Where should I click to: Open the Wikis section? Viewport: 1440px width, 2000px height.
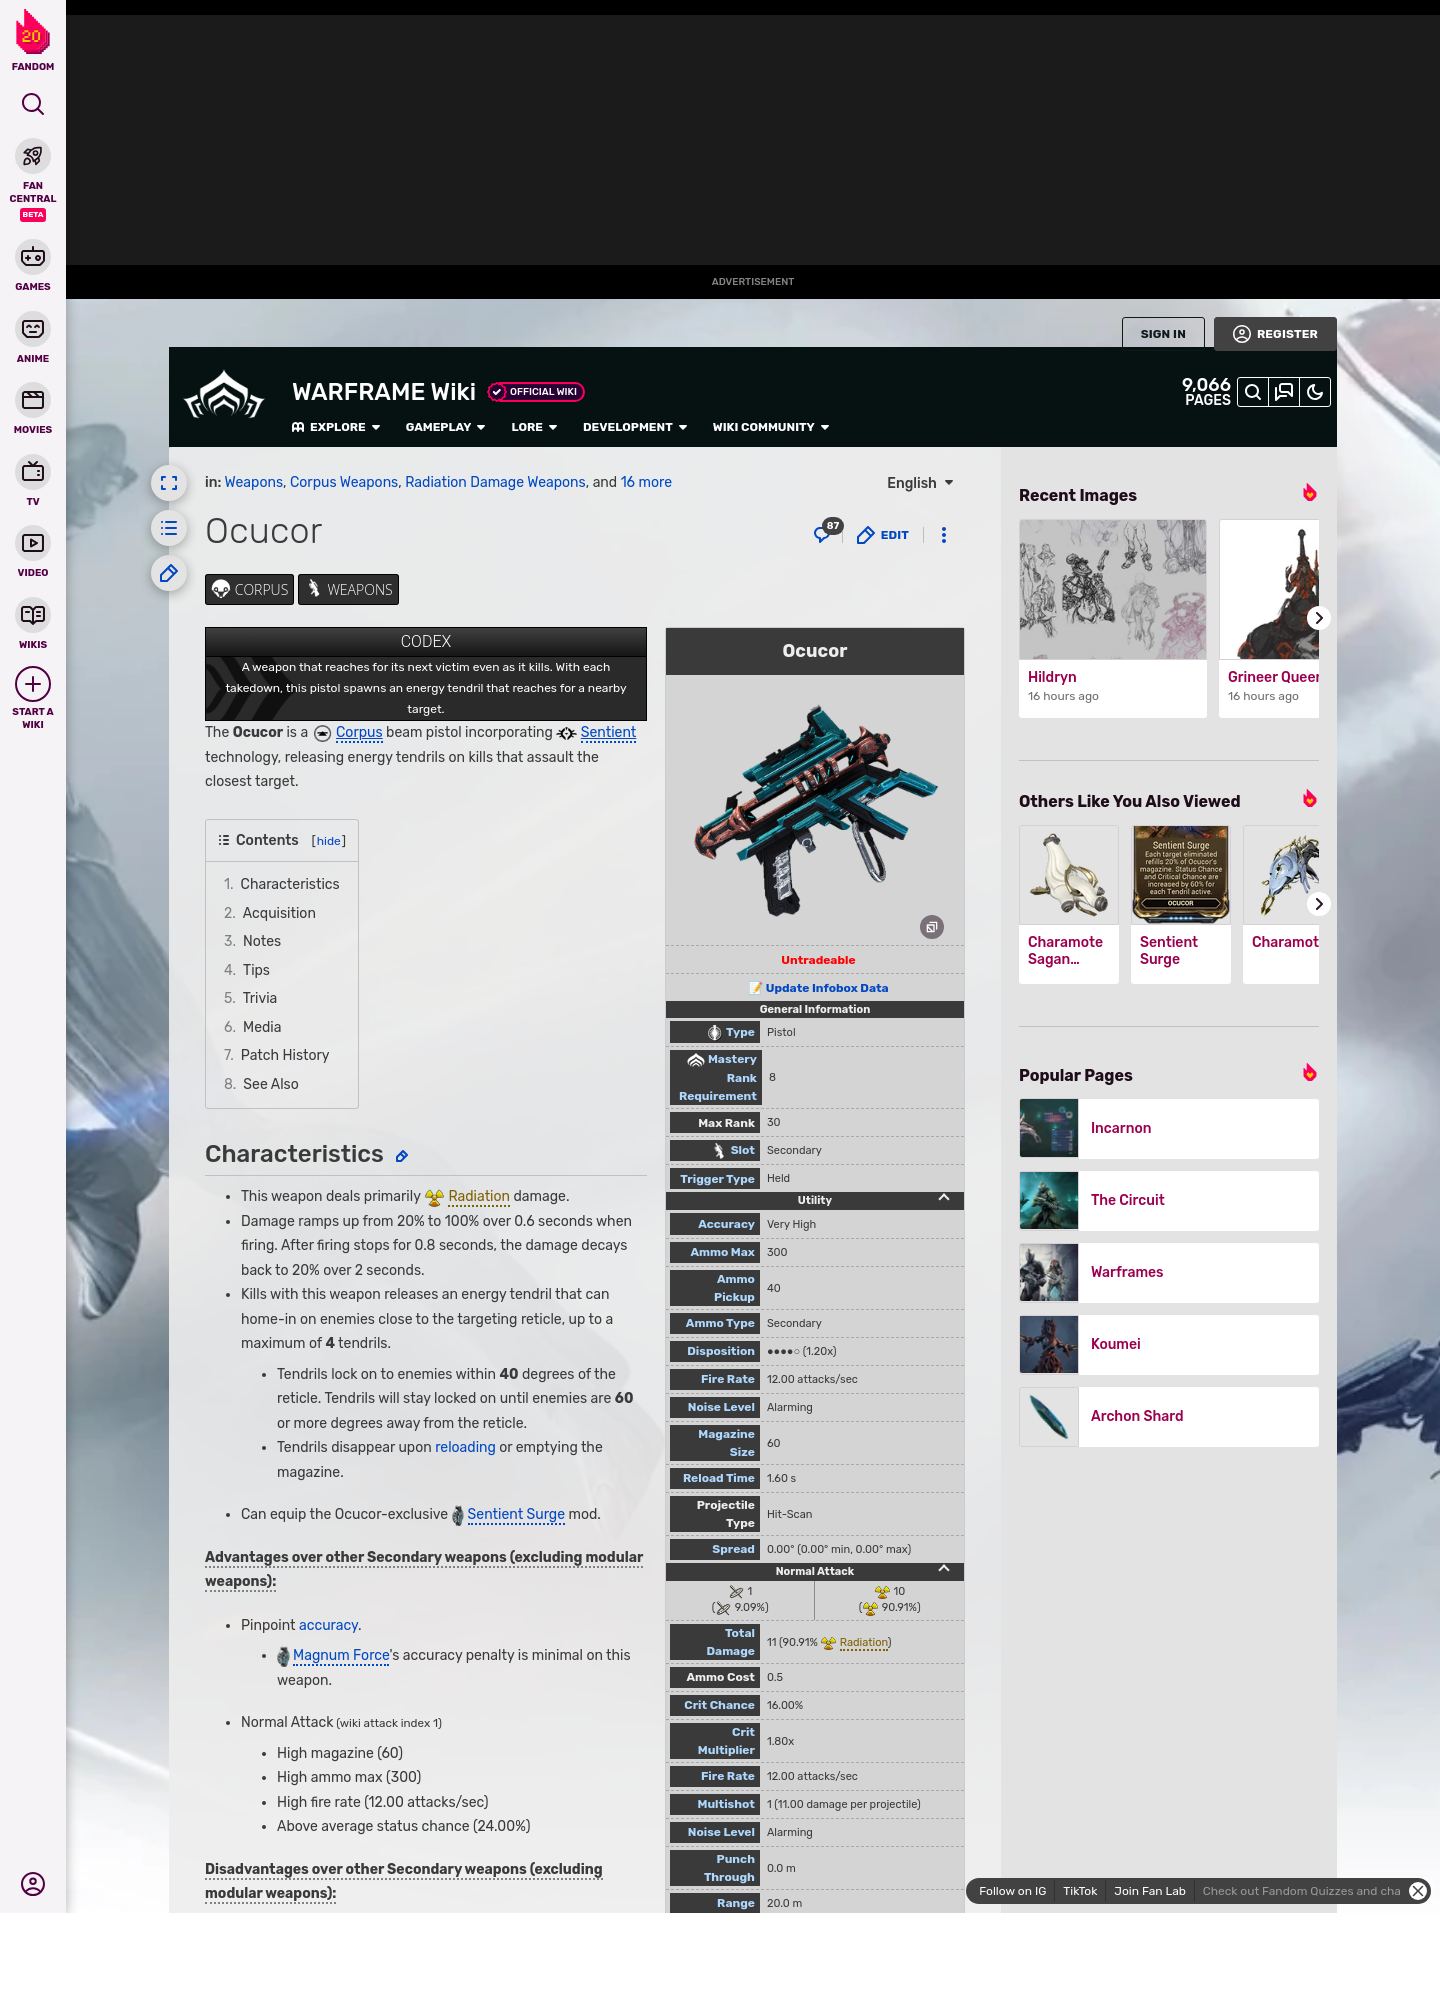tap(33, 624)
